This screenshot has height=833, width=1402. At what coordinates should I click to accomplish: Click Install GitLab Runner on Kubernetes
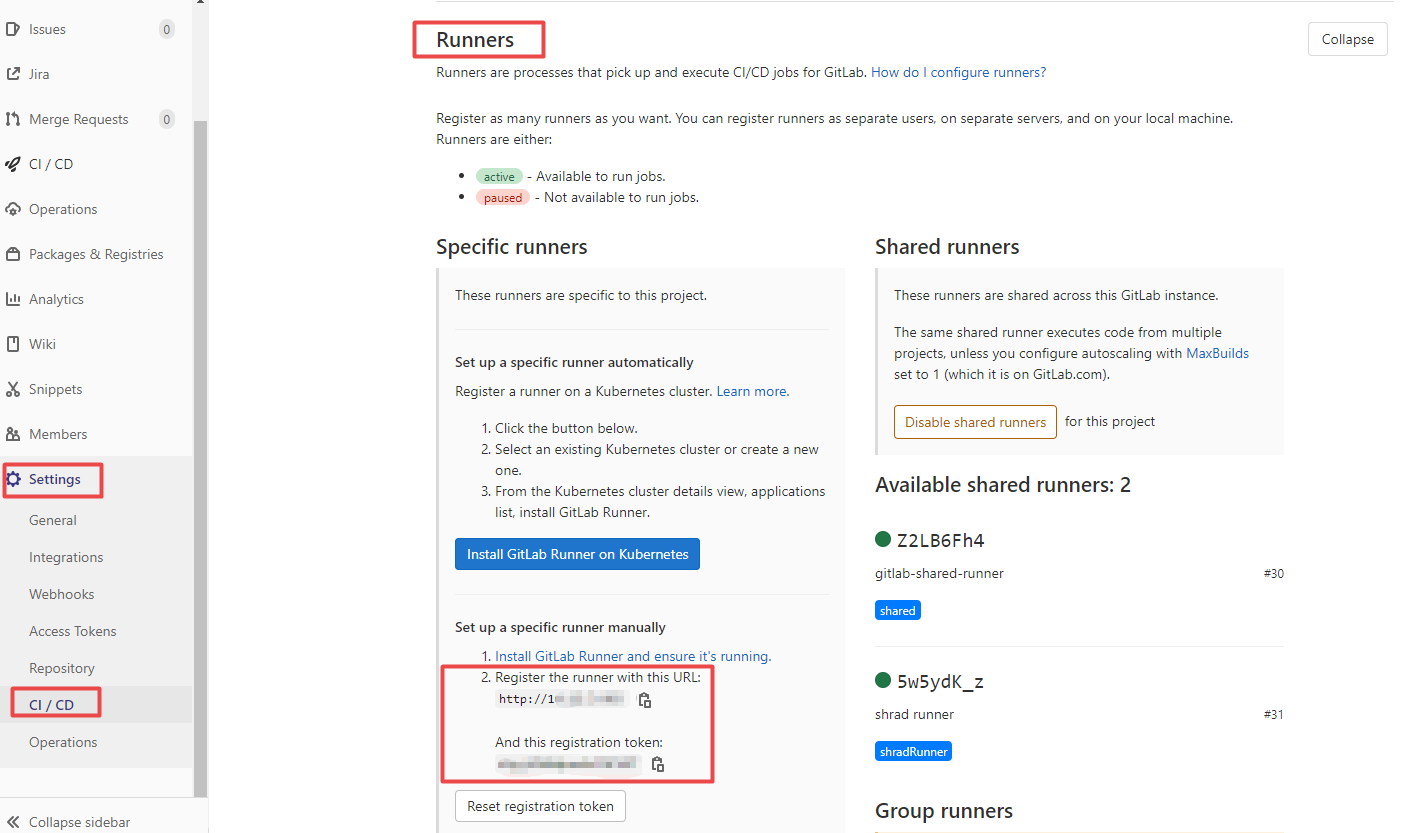coord(577,554)
